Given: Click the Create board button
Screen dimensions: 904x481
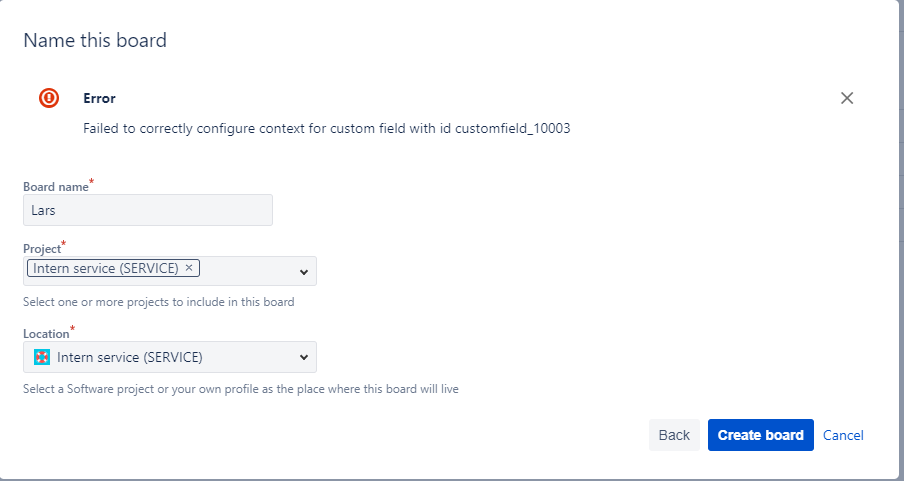Looking at the screenshot, I should [760, 435].
